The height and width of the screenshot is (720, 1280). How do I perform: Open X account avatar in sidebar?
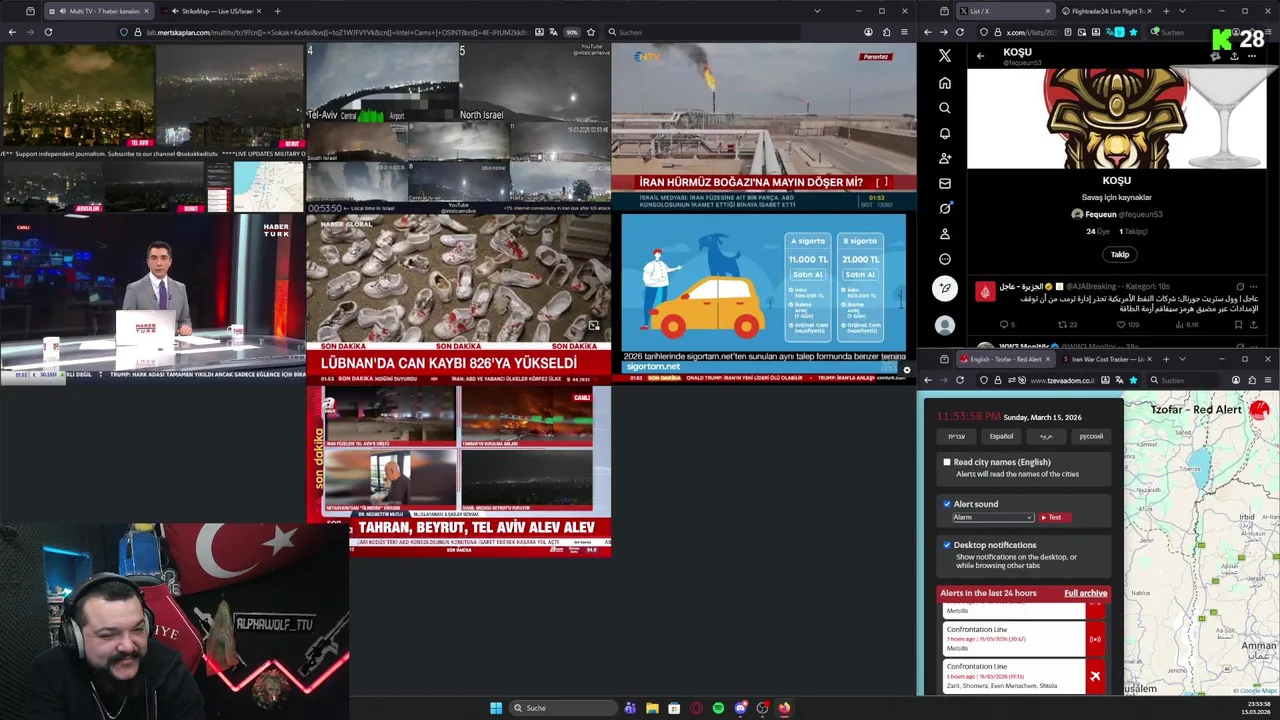pos(945,326)
